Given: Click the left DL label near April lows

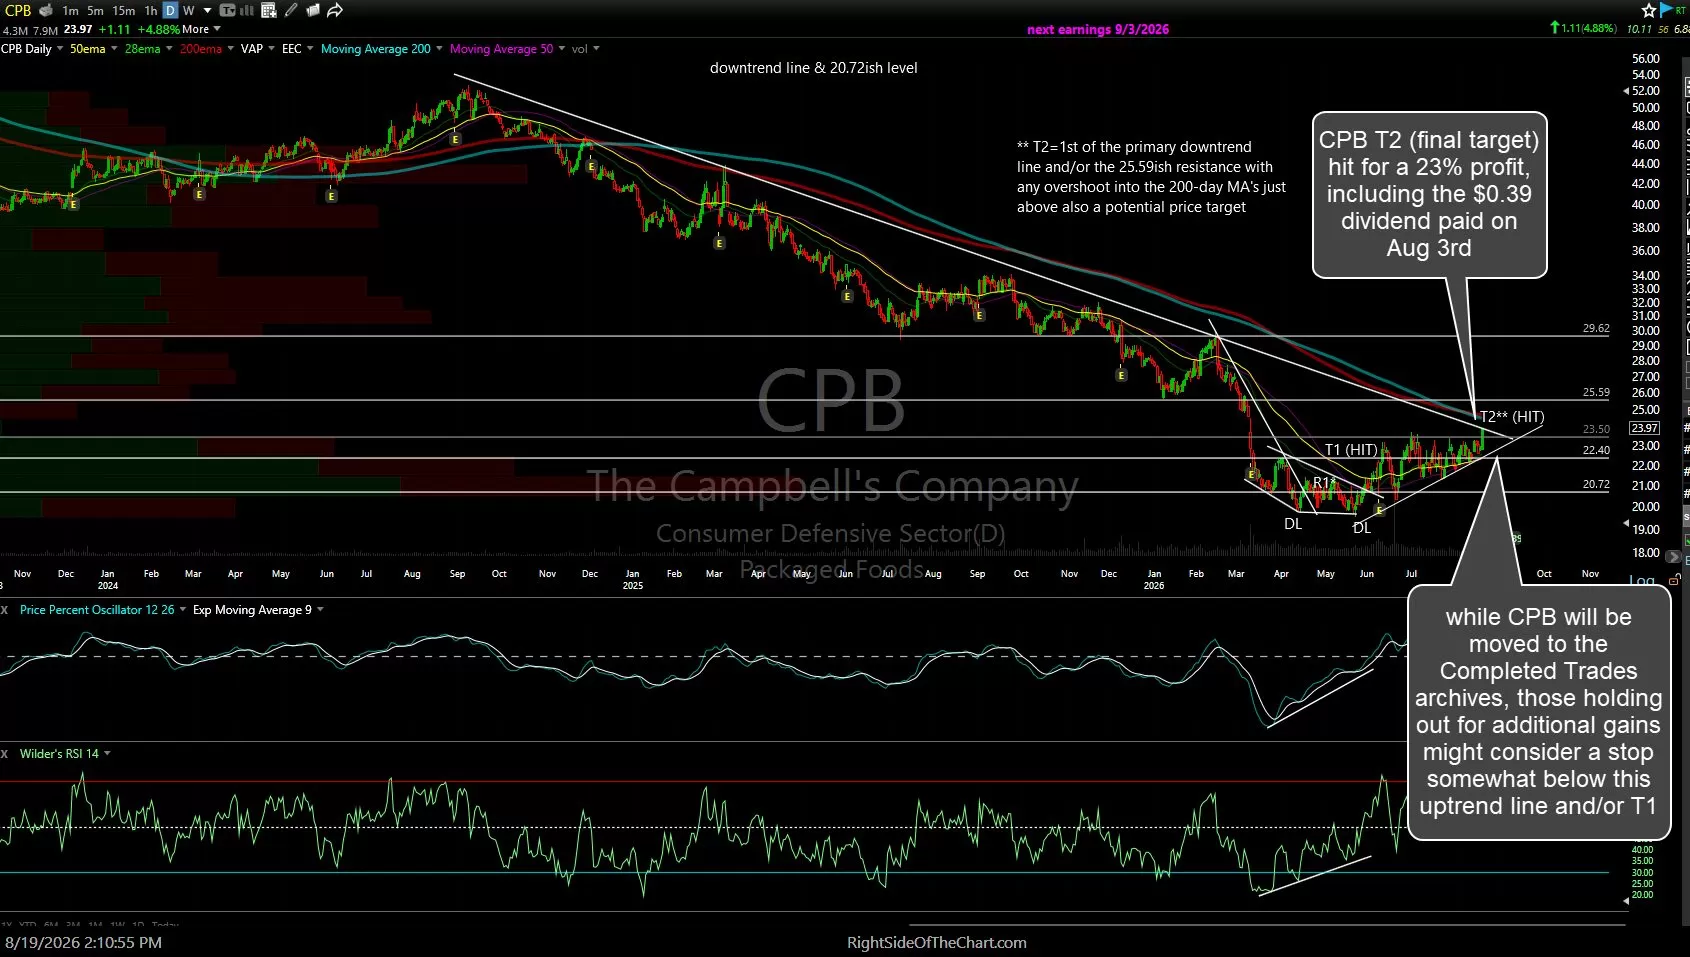Looking at the screenshot, I should [x=1293, y=523].
